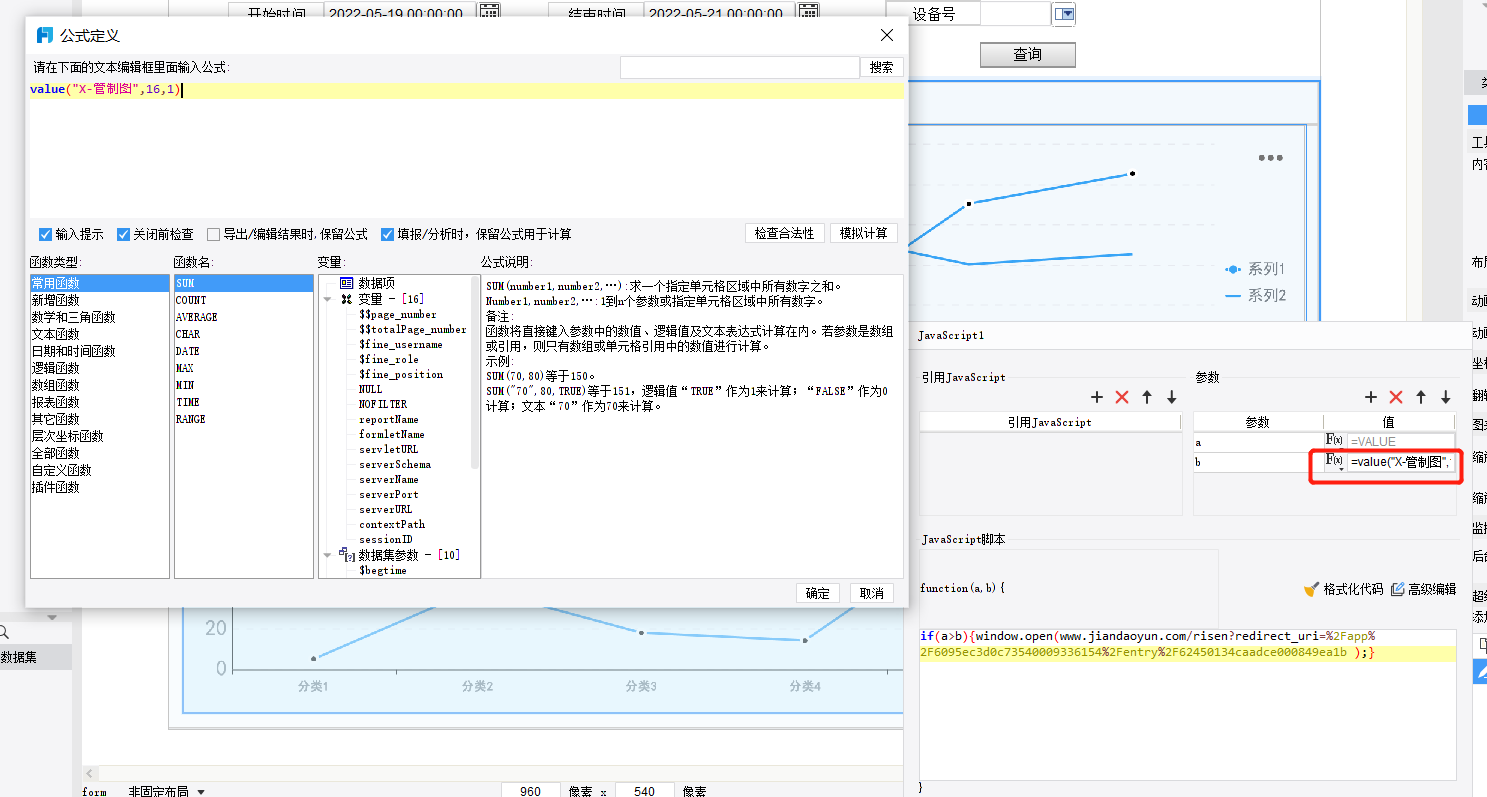The image size is (1487, 797).
Task: Open calendar picker for 结束时间
Action: pos(808,12)
